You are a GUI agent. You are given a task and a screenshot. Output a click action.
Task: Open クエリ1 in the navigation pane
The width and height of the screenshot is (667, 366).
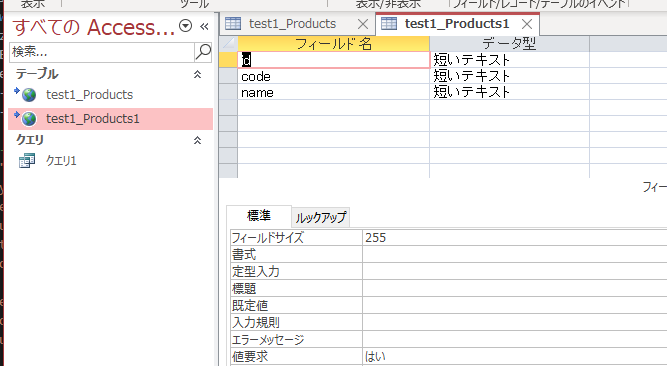pos(61,161)
